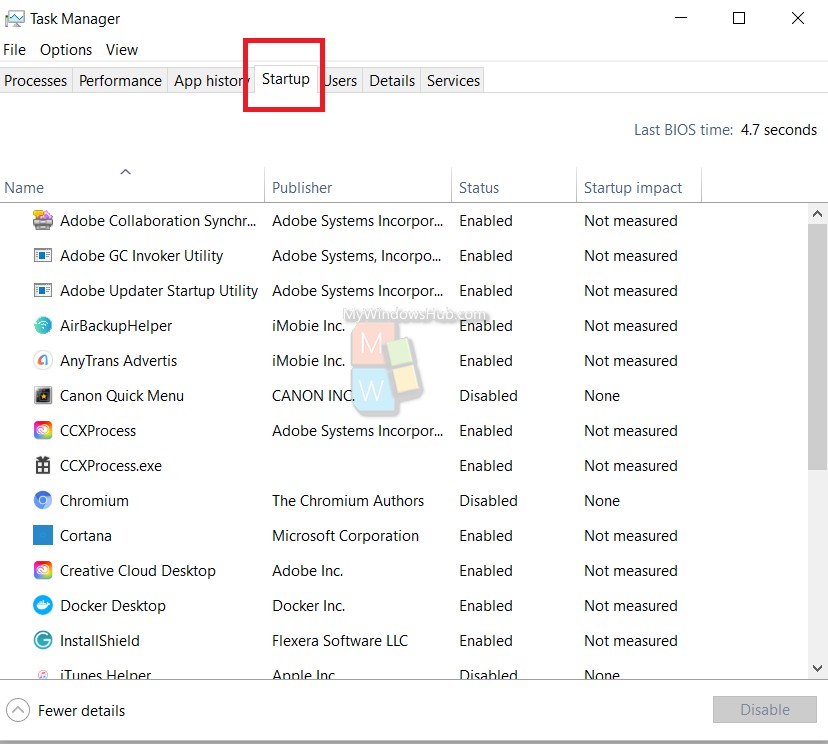Switch to the Processes tab

35,80
